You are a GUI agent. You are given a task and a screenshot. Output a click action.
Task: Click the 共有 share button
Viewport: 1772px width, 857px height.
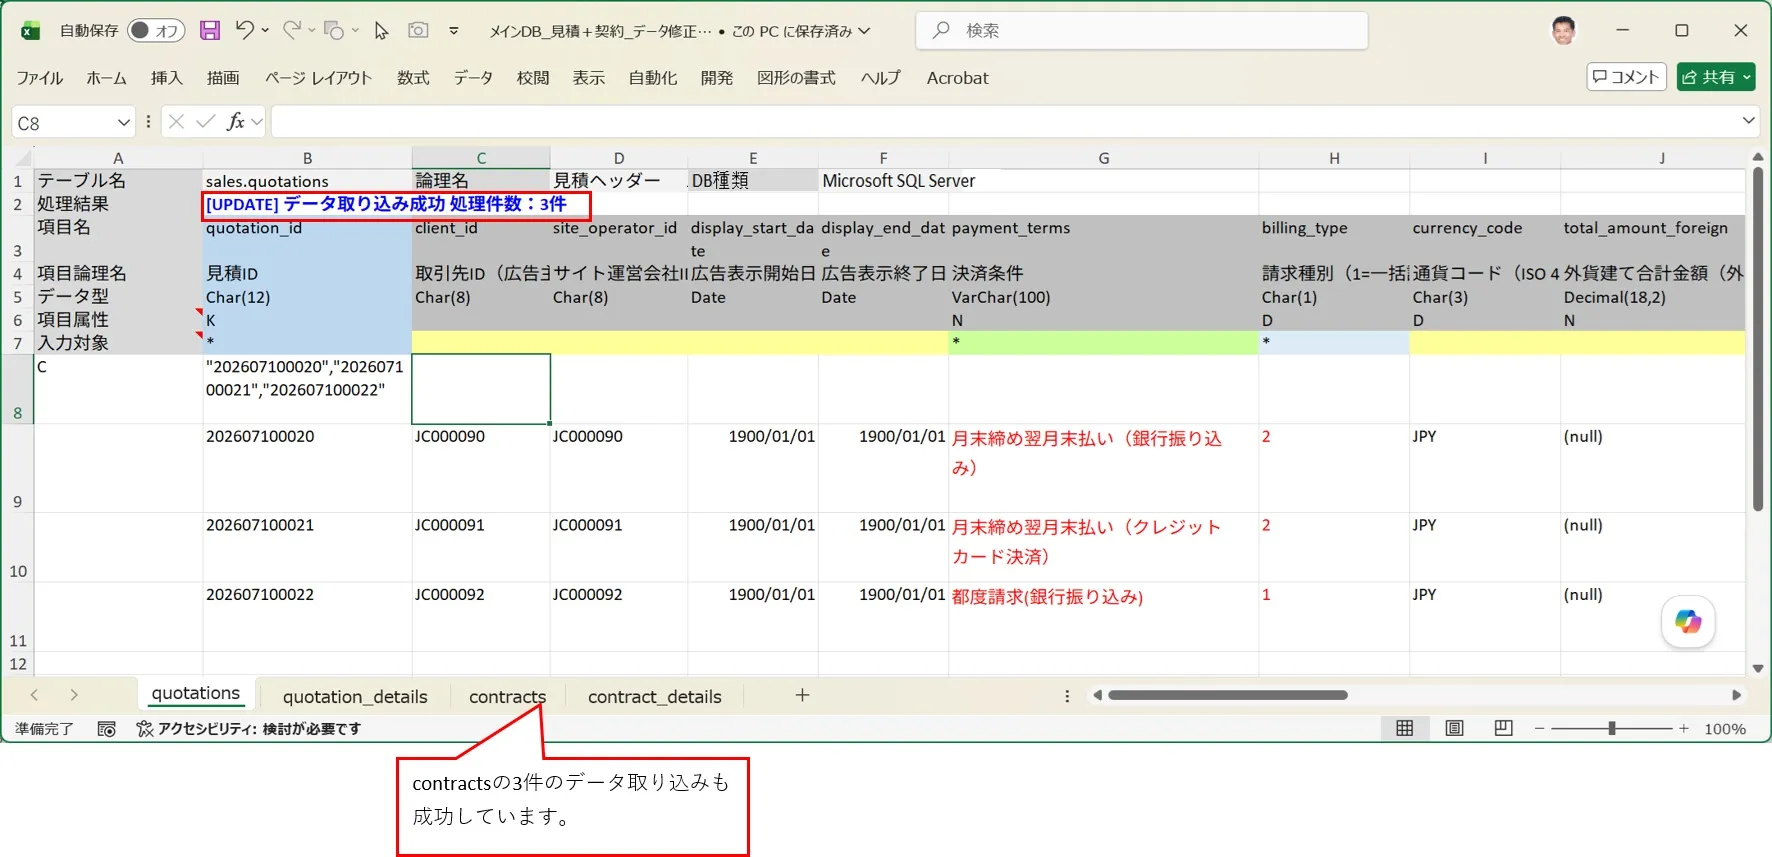[x=1716, y=77]
